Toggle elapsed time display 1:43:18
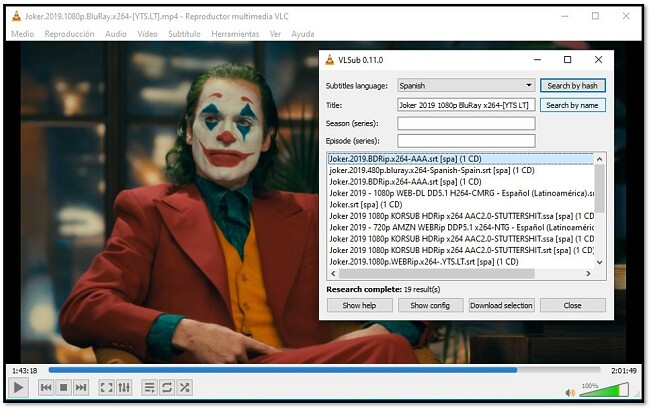Screen dimensions: 650x408 point(24,371)
